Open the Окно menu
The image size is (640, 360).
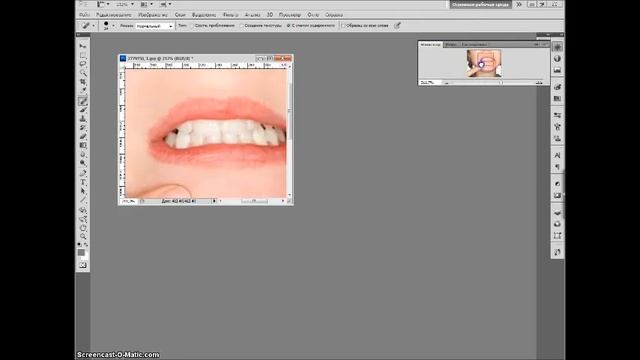pos(313,15)
